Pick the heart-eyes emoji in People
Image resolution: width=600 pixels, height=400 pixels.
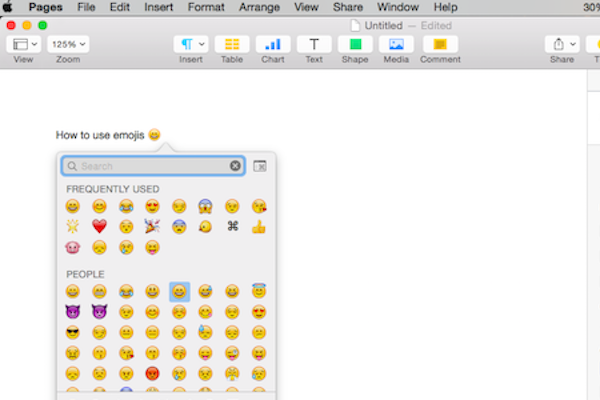click(259, 312)
